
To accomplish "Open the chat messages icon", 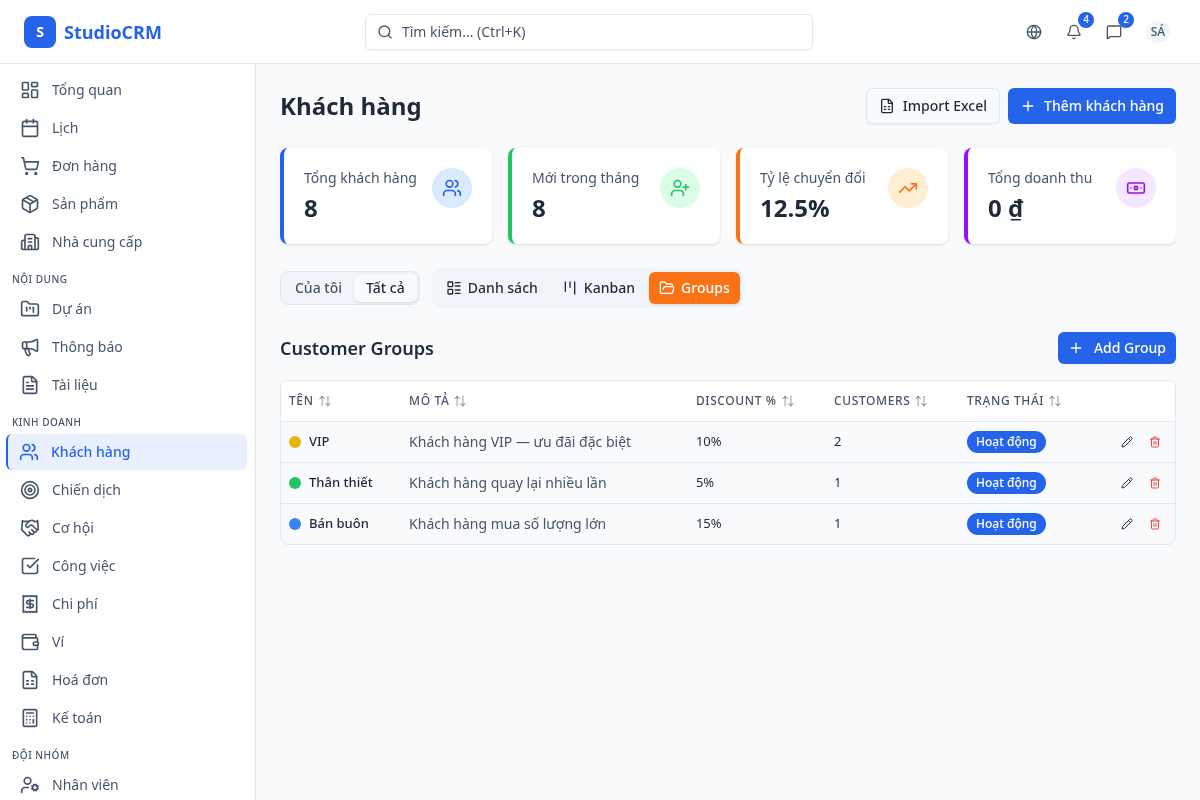I will 1114,32.
